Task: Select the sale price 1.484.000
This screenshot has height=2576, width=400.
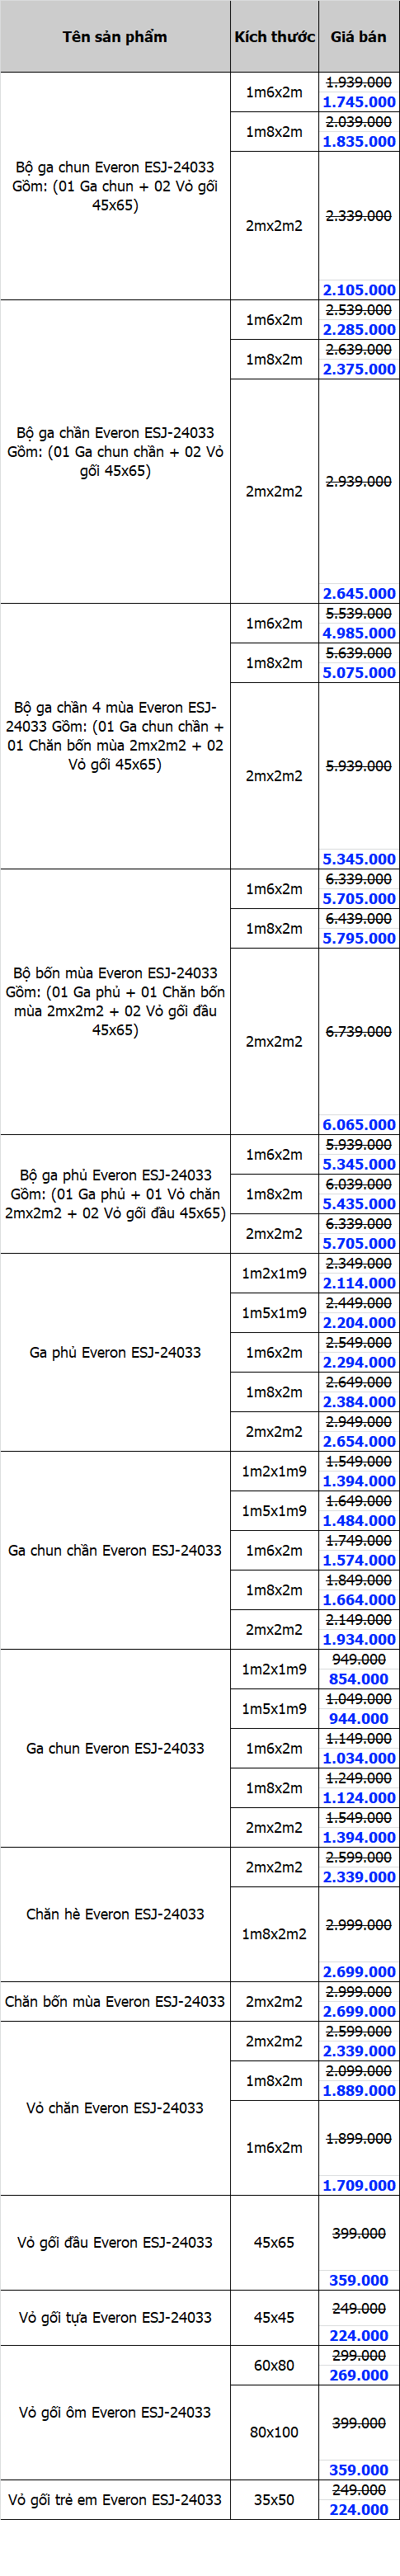Action: click(x=359, y=1520)
